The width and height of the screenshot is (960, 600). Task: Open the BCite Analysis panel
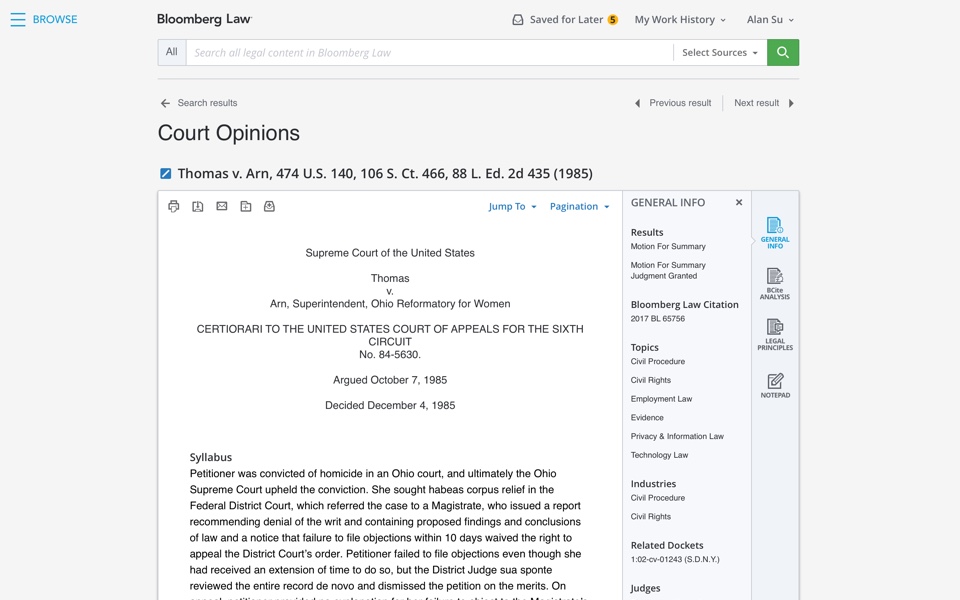tap(775, 283)
